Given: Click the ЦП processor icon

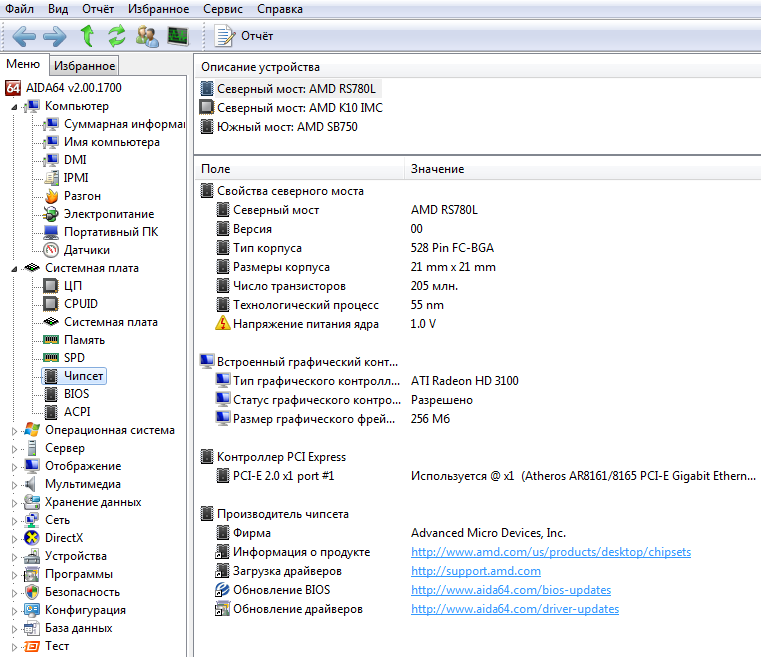Looking at the screenshot, I should click(50, 286).
